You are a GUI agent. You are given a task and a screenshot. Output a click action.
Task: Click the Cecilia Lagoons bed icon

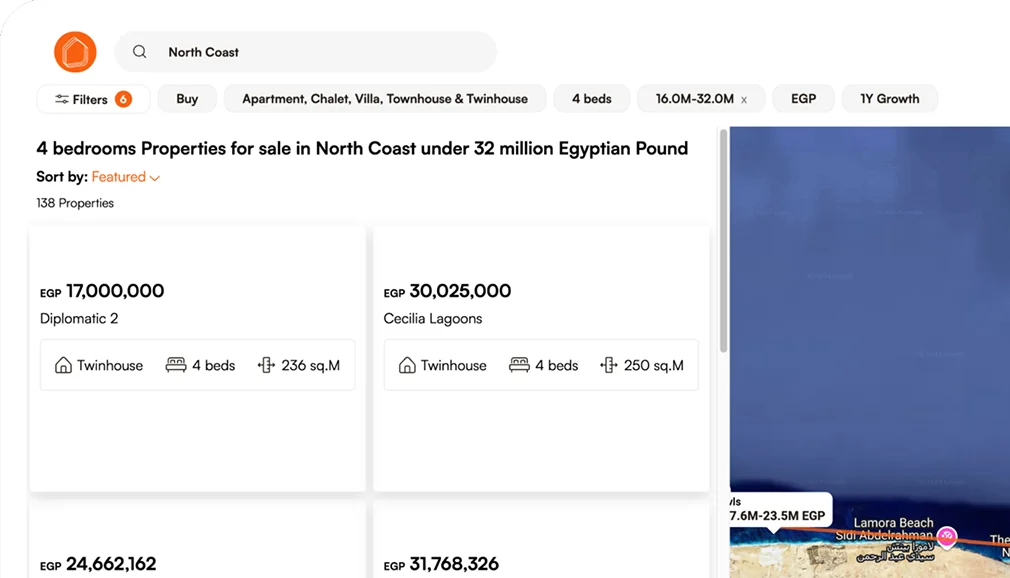(x=519, y=365)
